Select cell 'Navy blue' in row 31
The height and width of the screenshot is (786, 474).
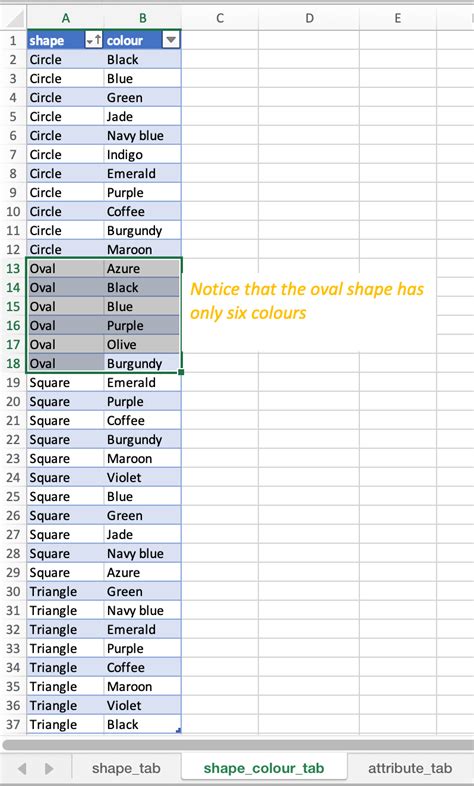(143, 611)
